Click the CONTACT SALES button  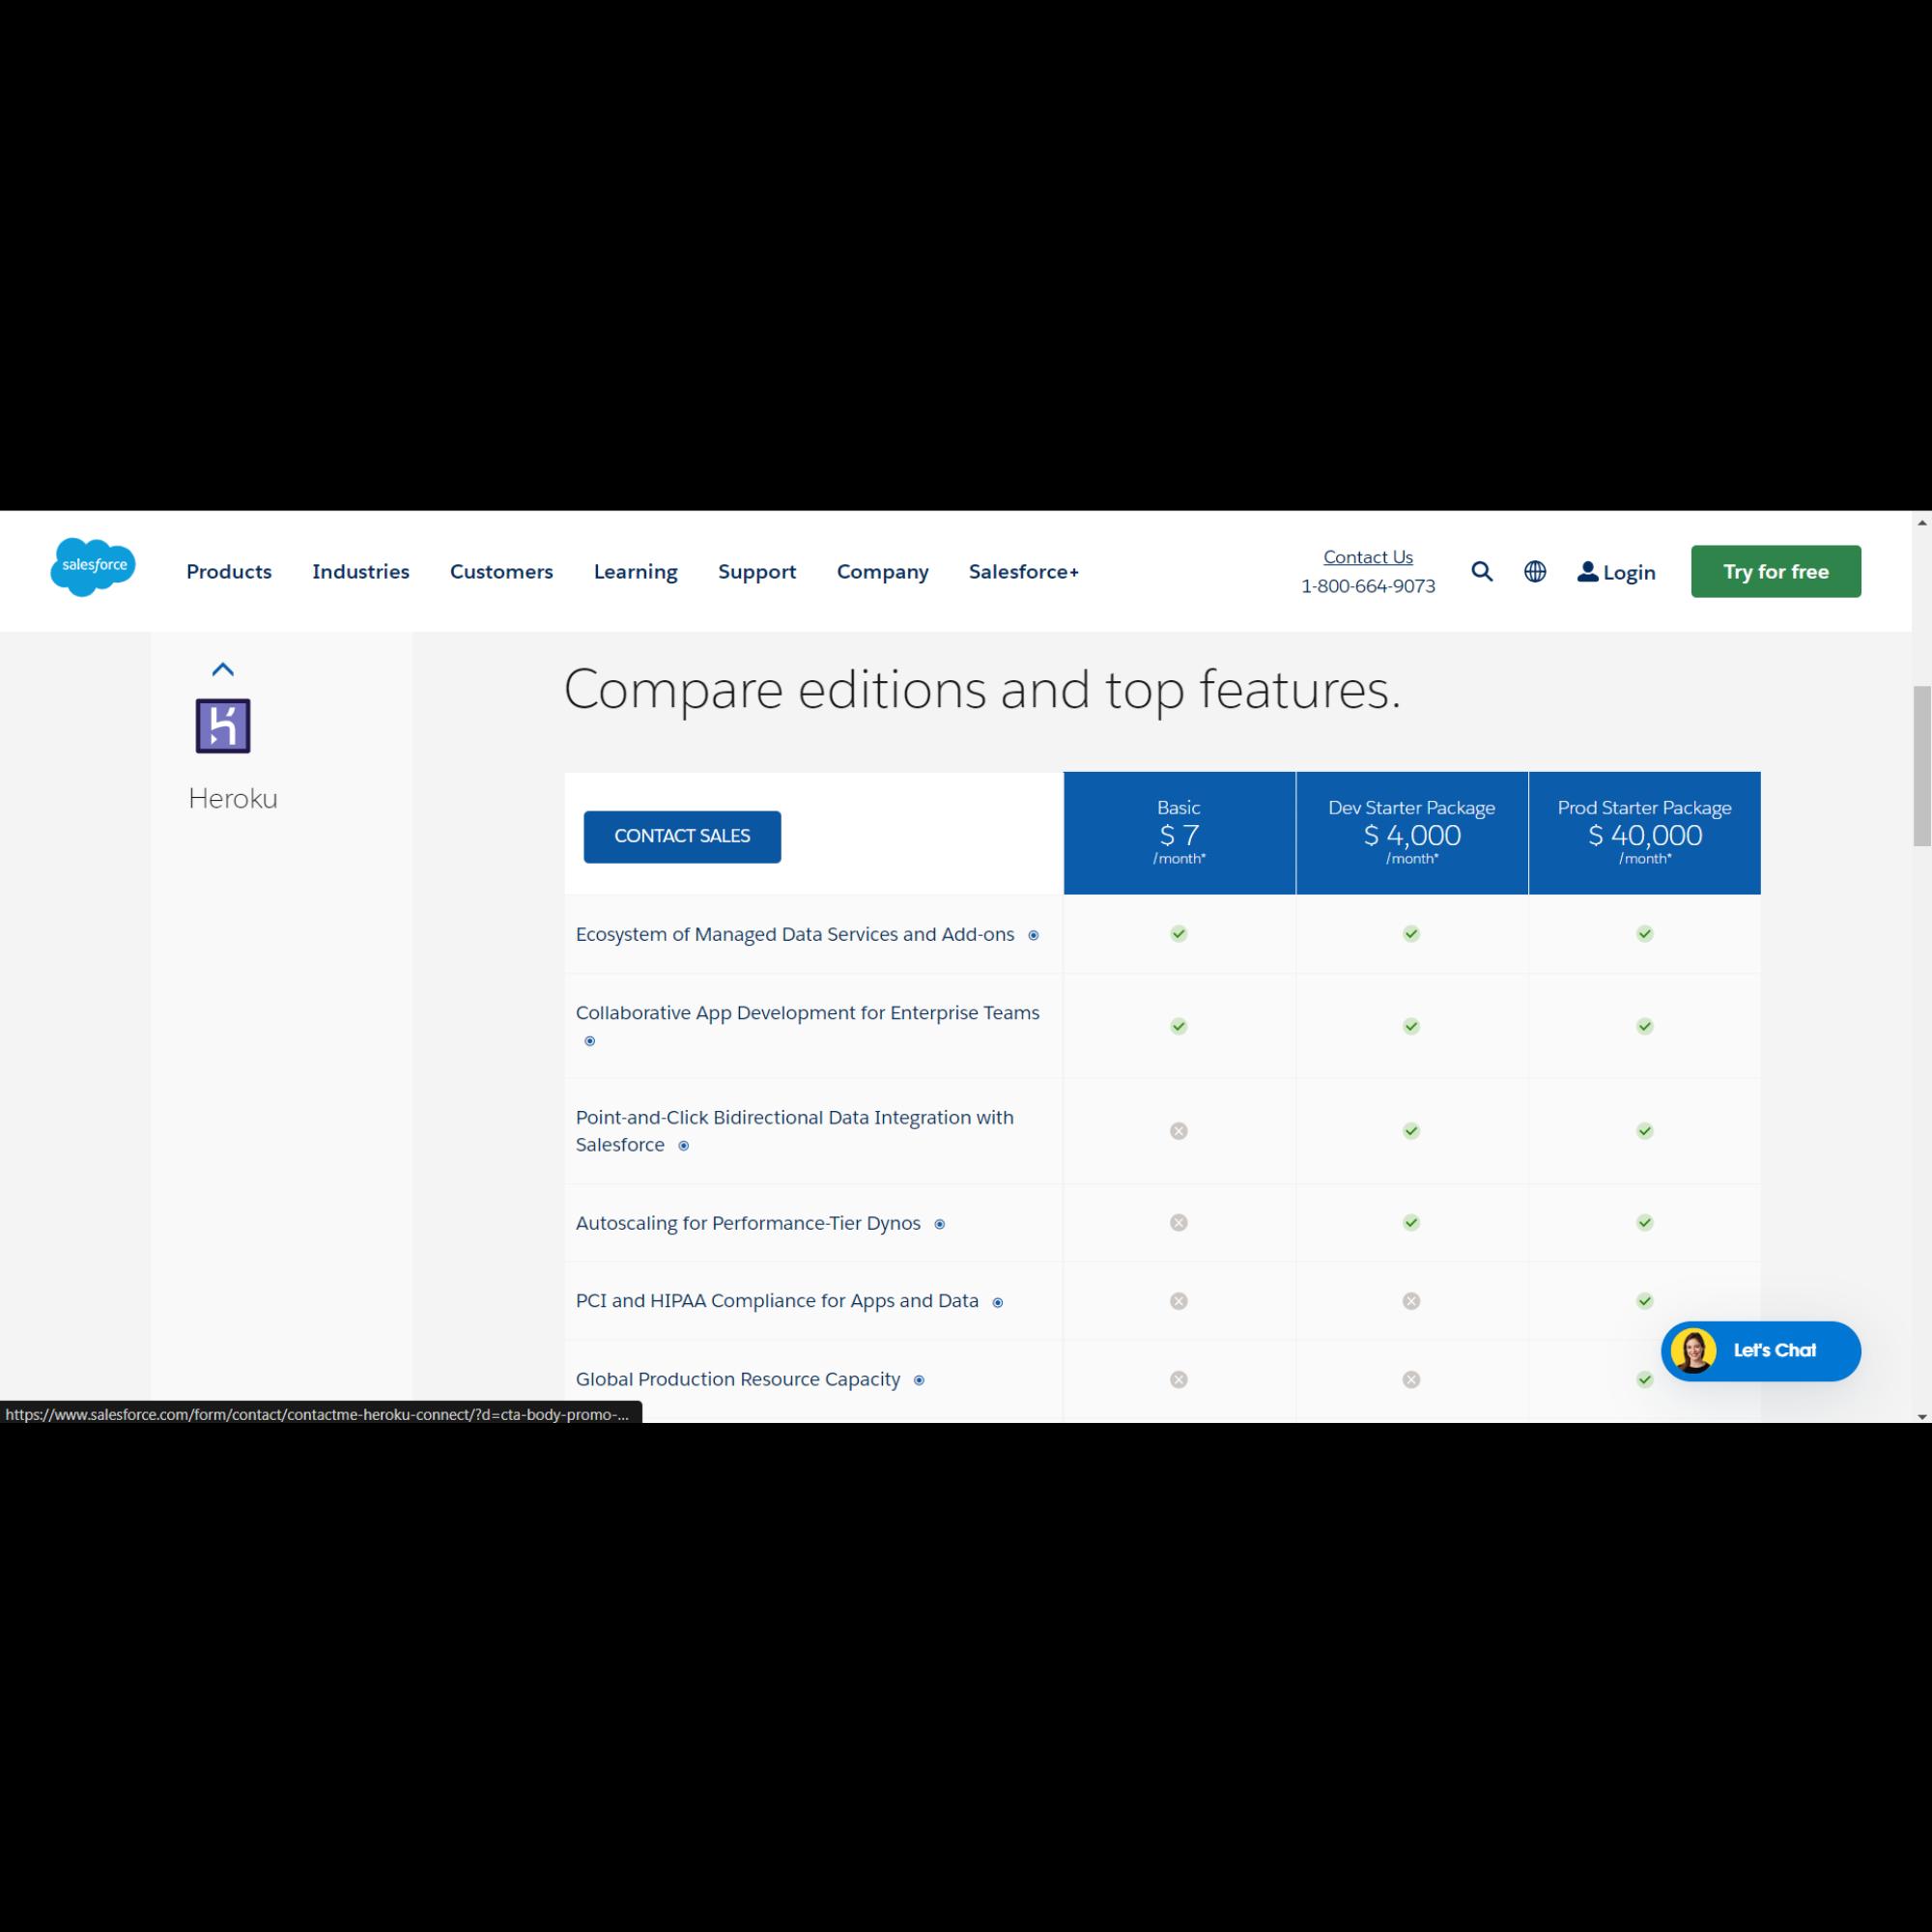(x=682, y=836)
